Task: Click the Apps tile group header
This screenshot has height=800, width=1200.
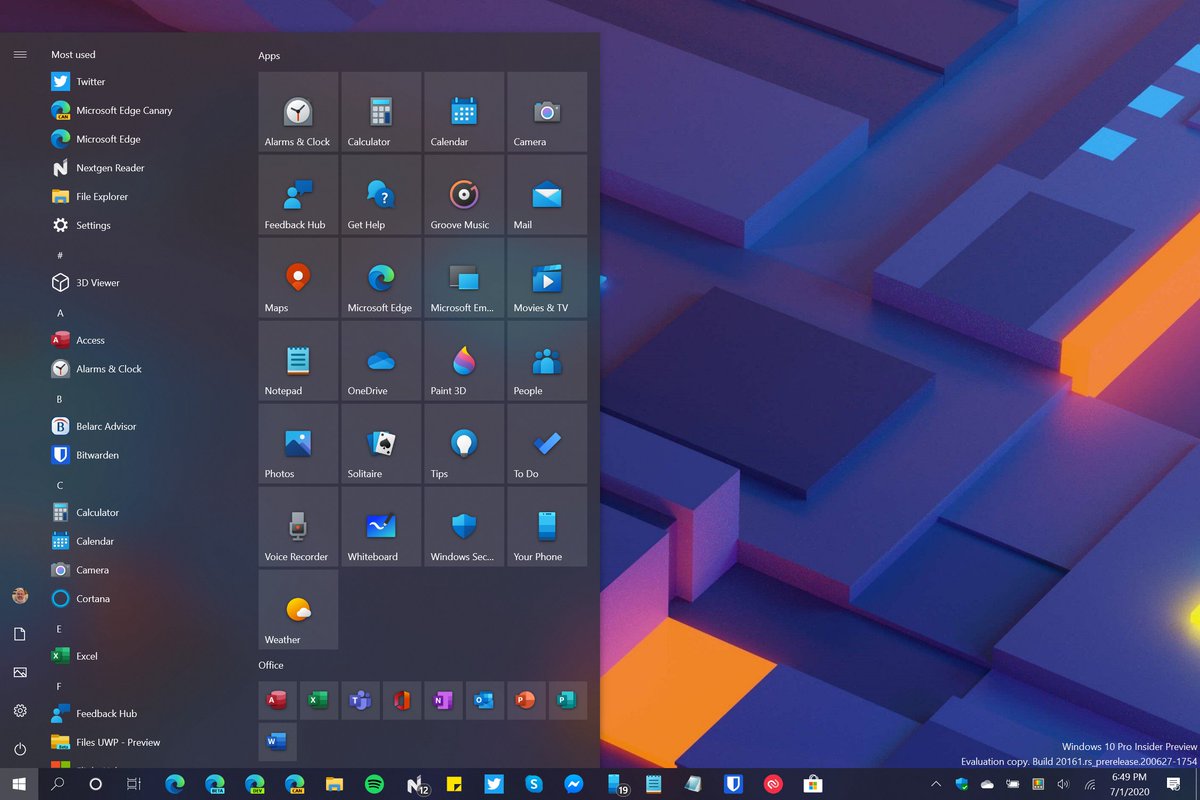Action: 269,56
